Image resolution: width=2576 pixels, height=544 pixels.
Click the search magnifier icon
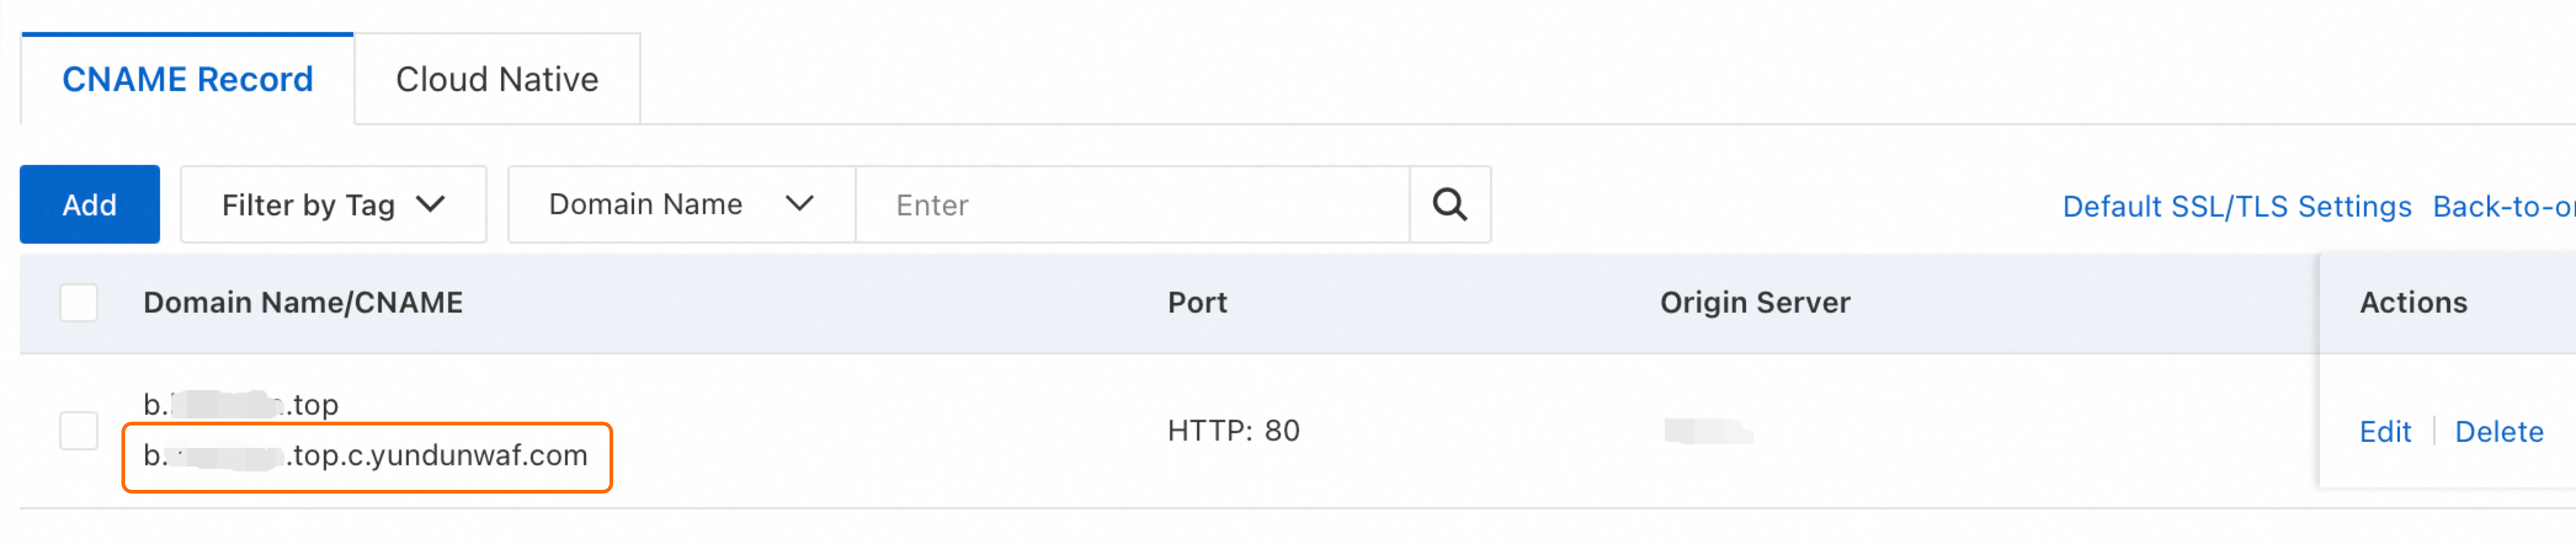pos(1450,204)
